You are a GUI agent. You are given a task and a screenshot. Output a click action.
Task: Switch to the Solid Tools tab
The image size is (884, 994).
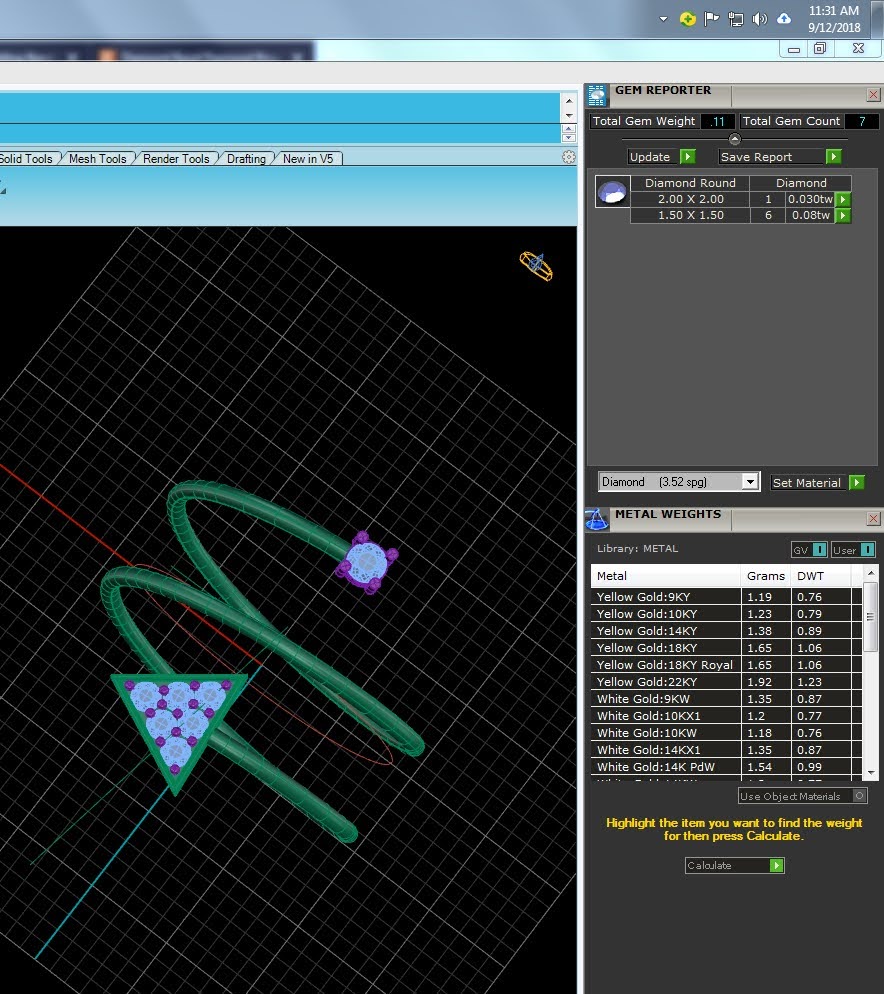[x=26, y=158]
